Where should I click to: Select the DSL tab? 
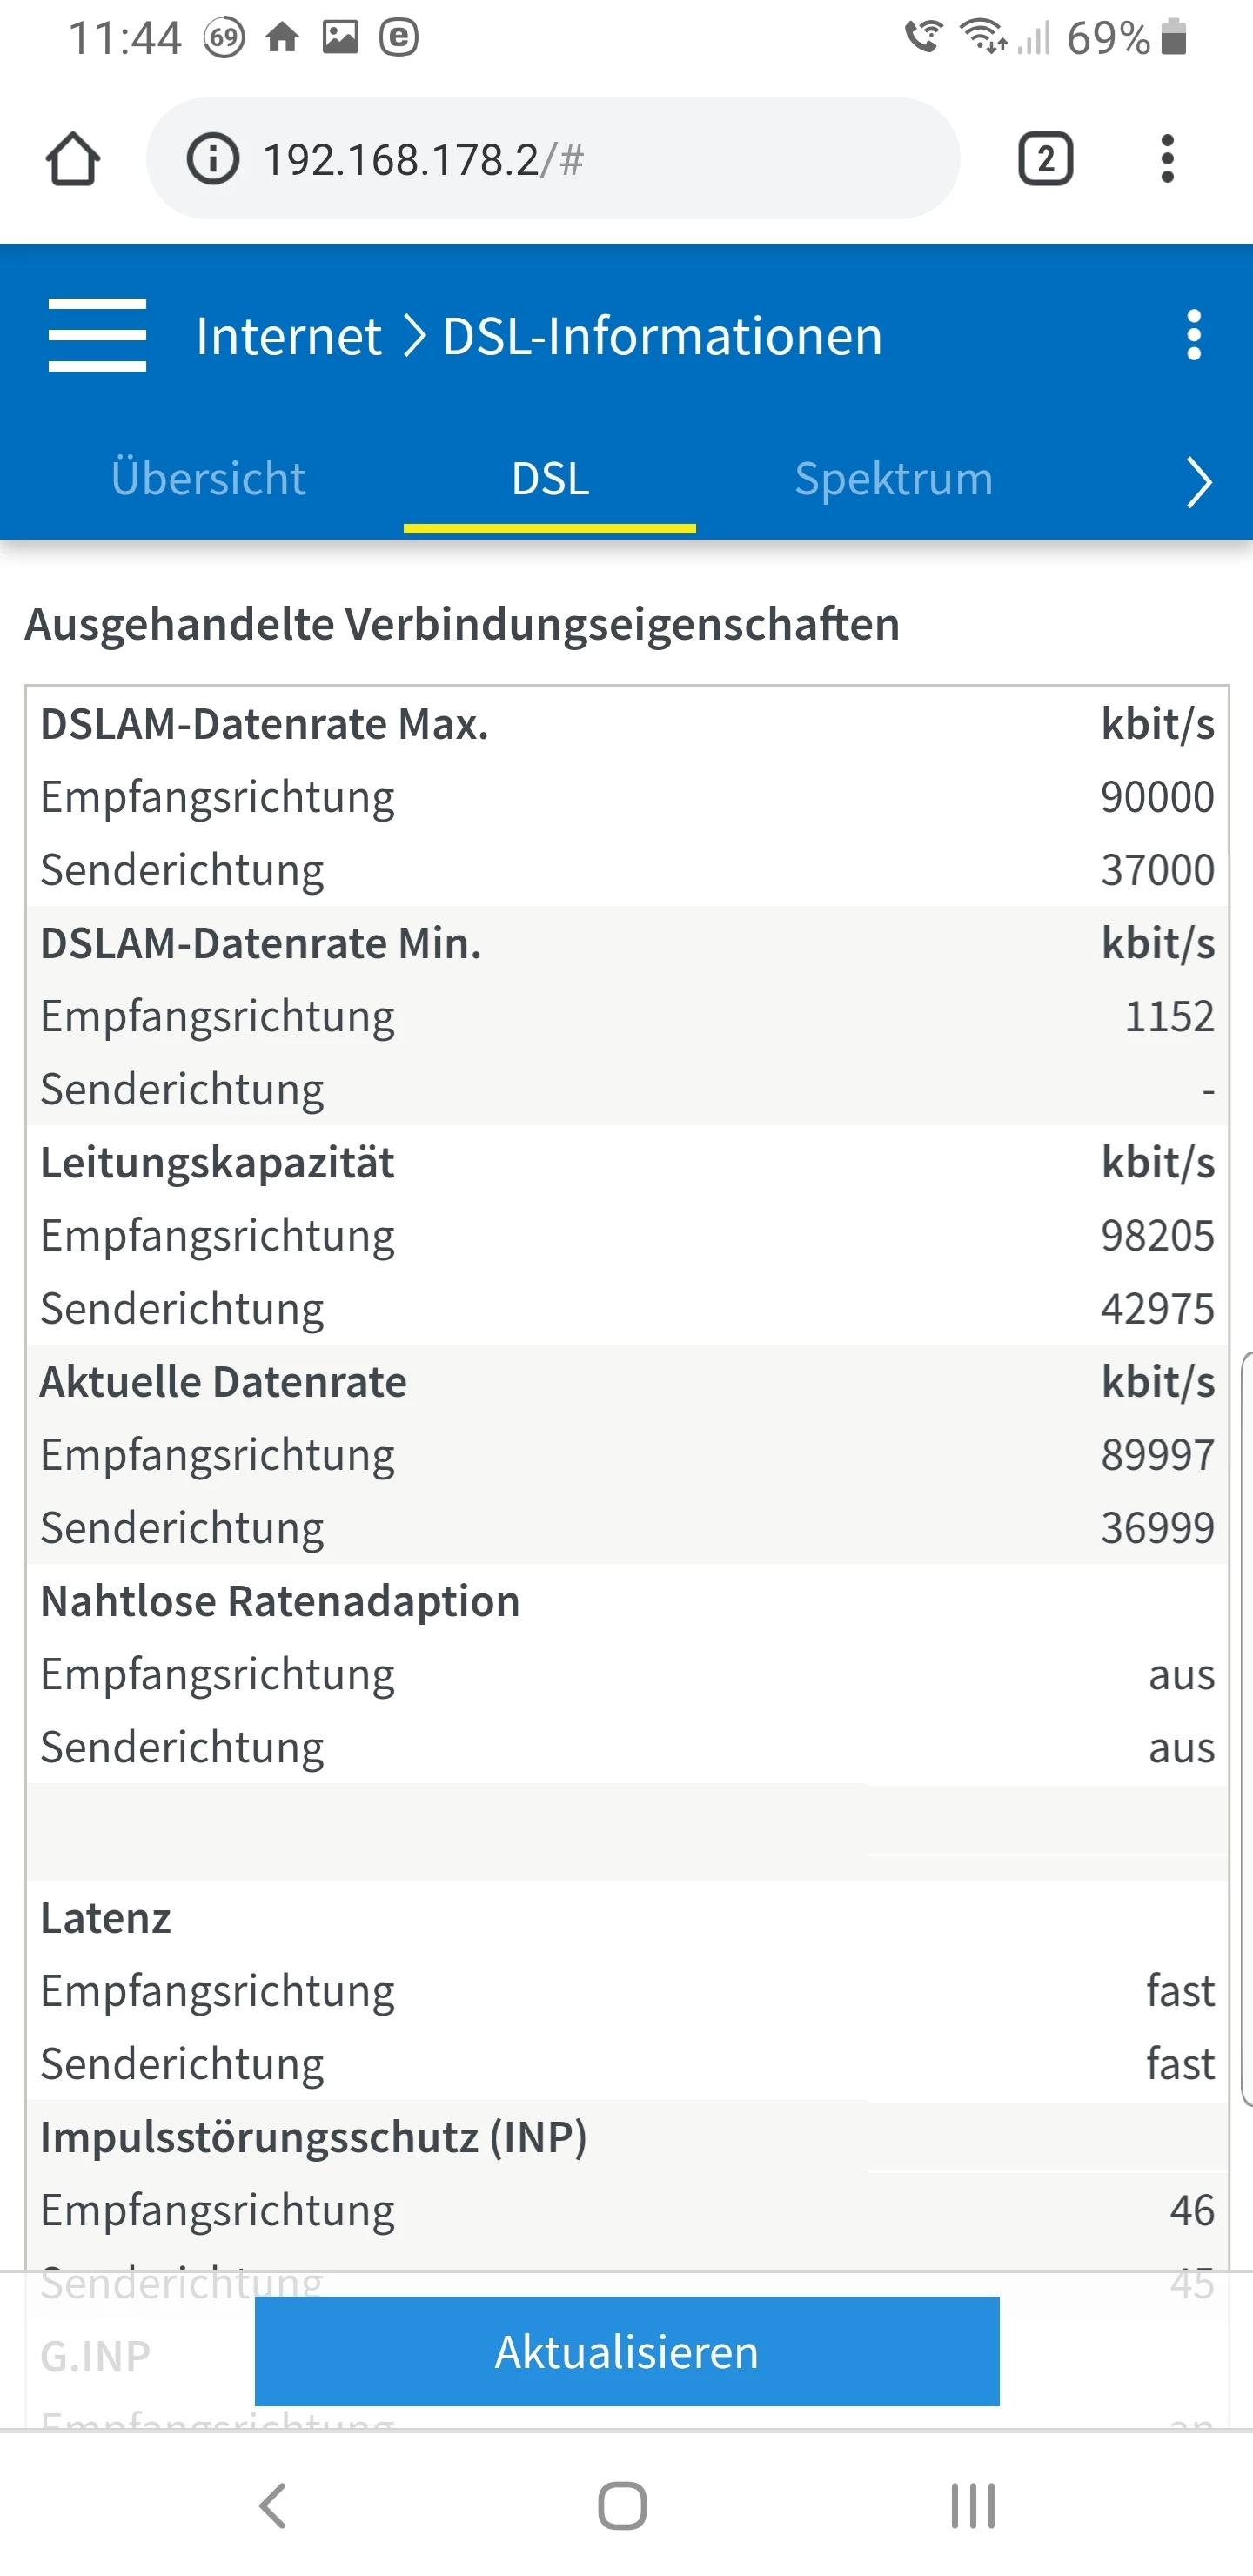click(x=550, y=479)
